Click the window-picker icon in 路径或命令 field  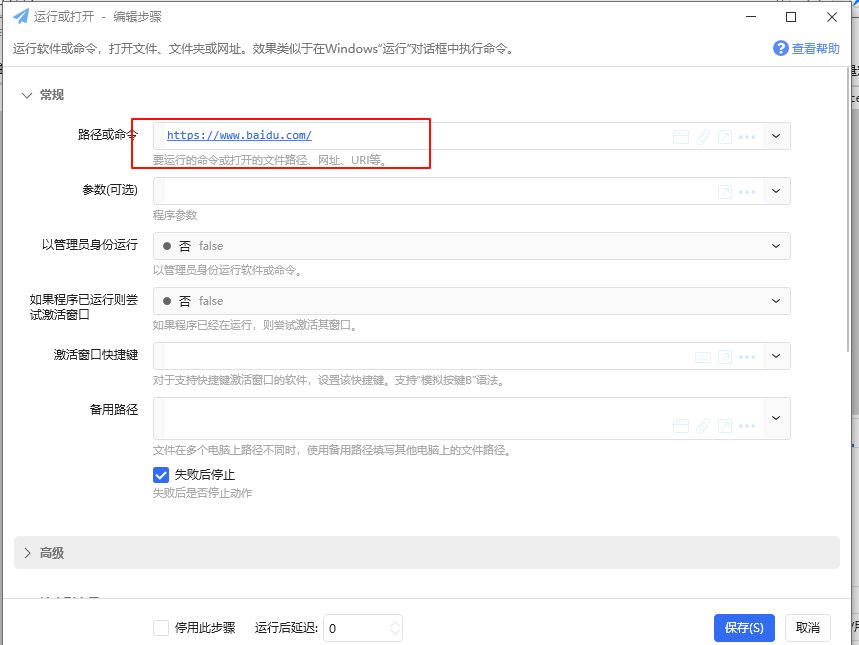680,136
